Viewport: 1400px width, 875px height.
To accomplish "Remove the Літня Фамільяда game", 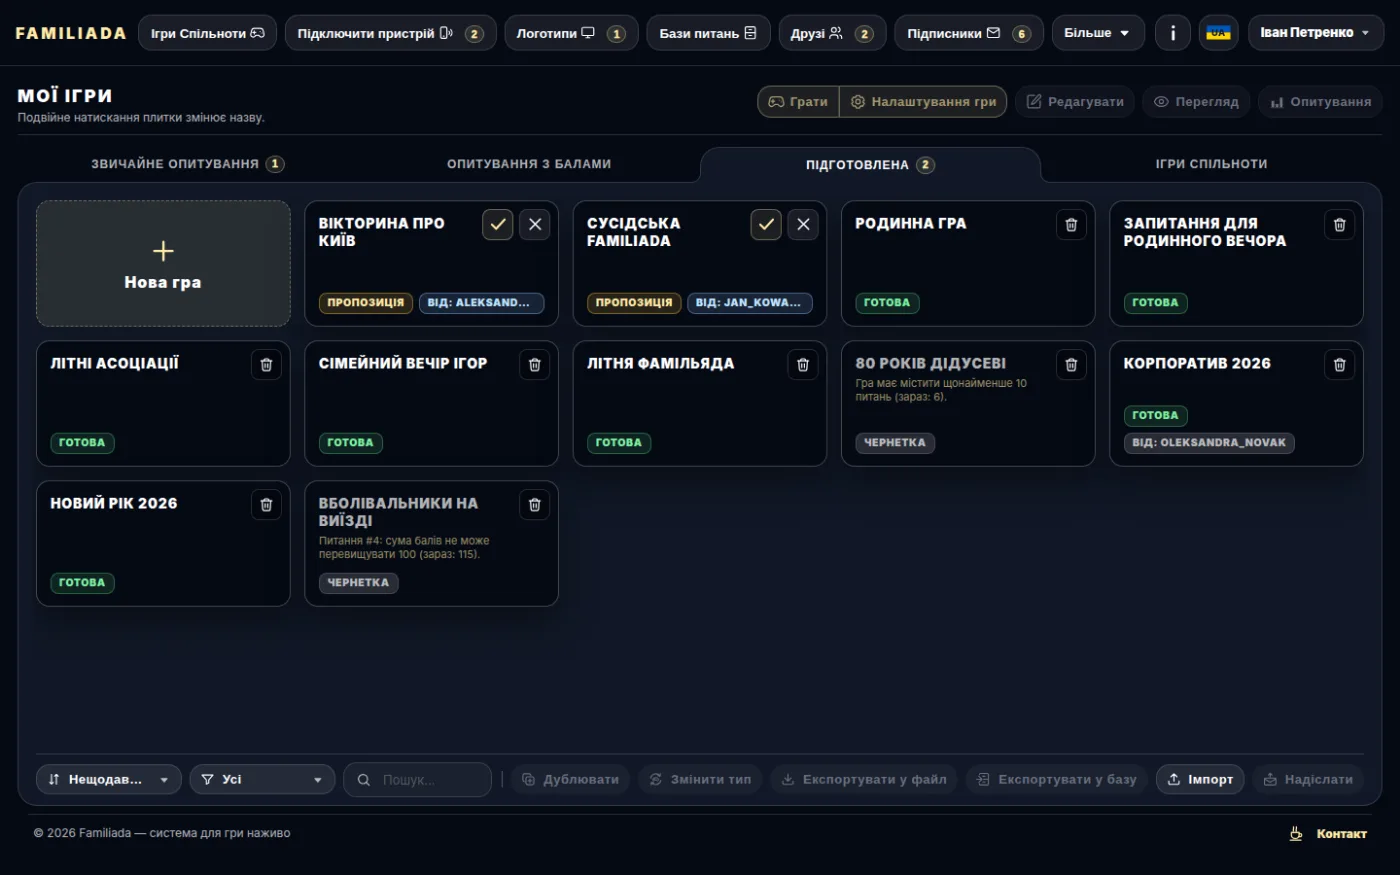I will pyautogui.click(x=803, y=365).
